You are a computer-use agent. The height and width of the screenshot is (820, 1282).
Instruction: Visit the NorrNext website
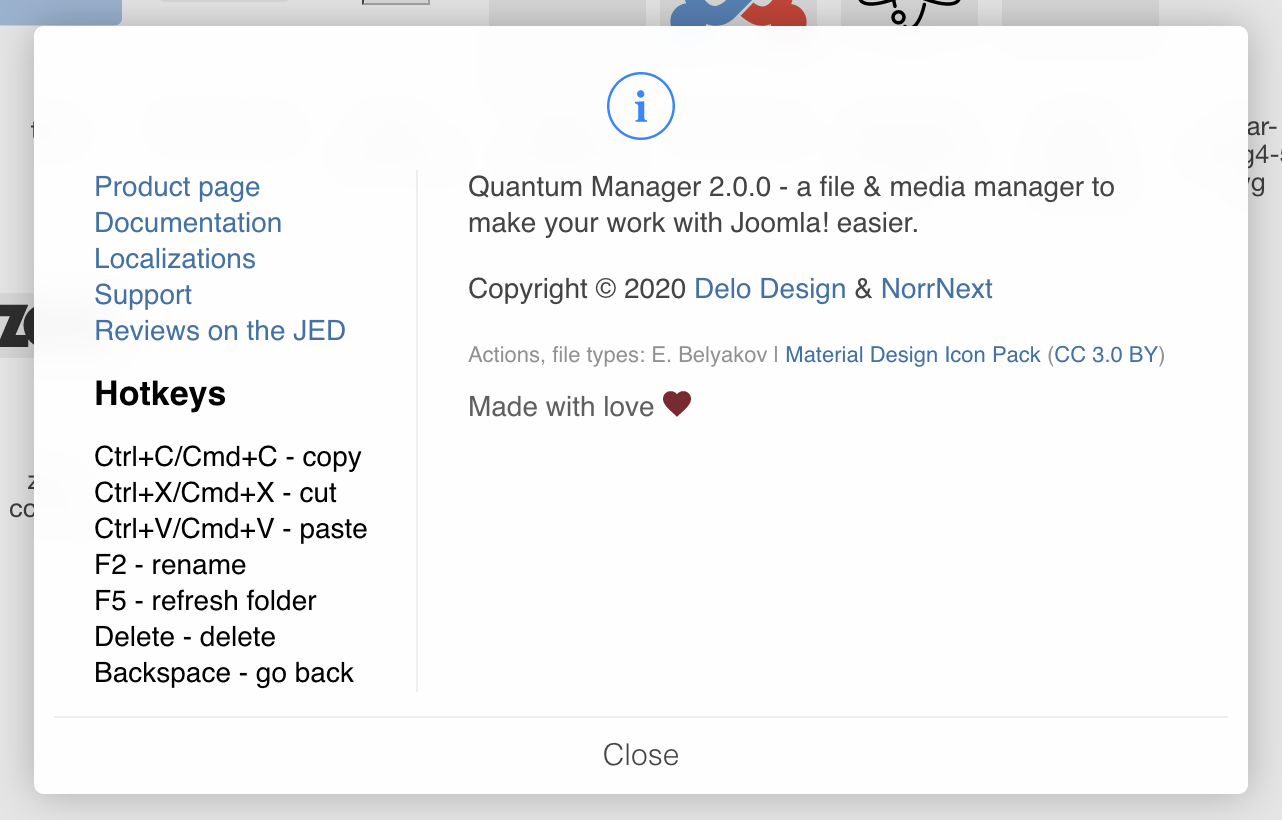(936, 289)
